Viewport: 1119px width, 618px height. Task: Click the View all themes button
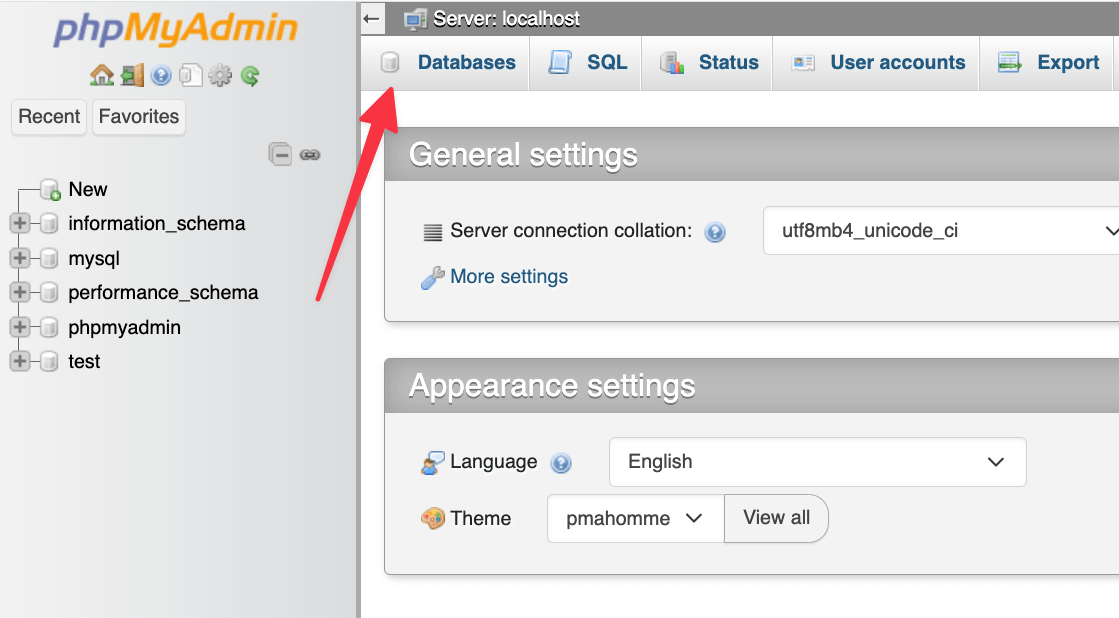click(776, 518)
